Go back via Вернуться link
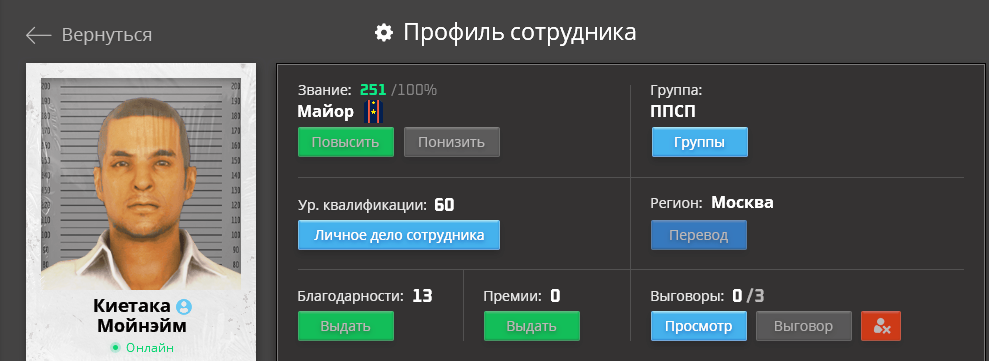 pyautogui.click(x=107, y=35)
